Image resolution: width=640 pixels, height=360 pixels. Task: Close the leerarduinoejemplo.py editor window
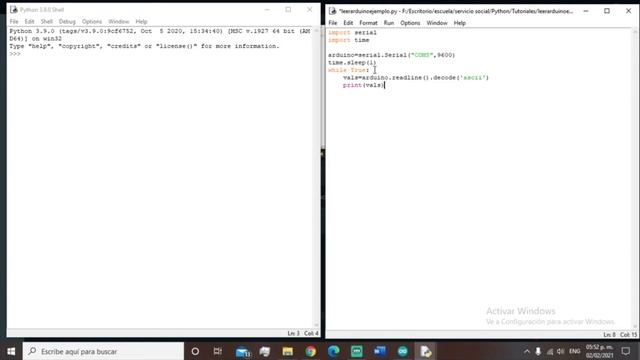(629, 11)
